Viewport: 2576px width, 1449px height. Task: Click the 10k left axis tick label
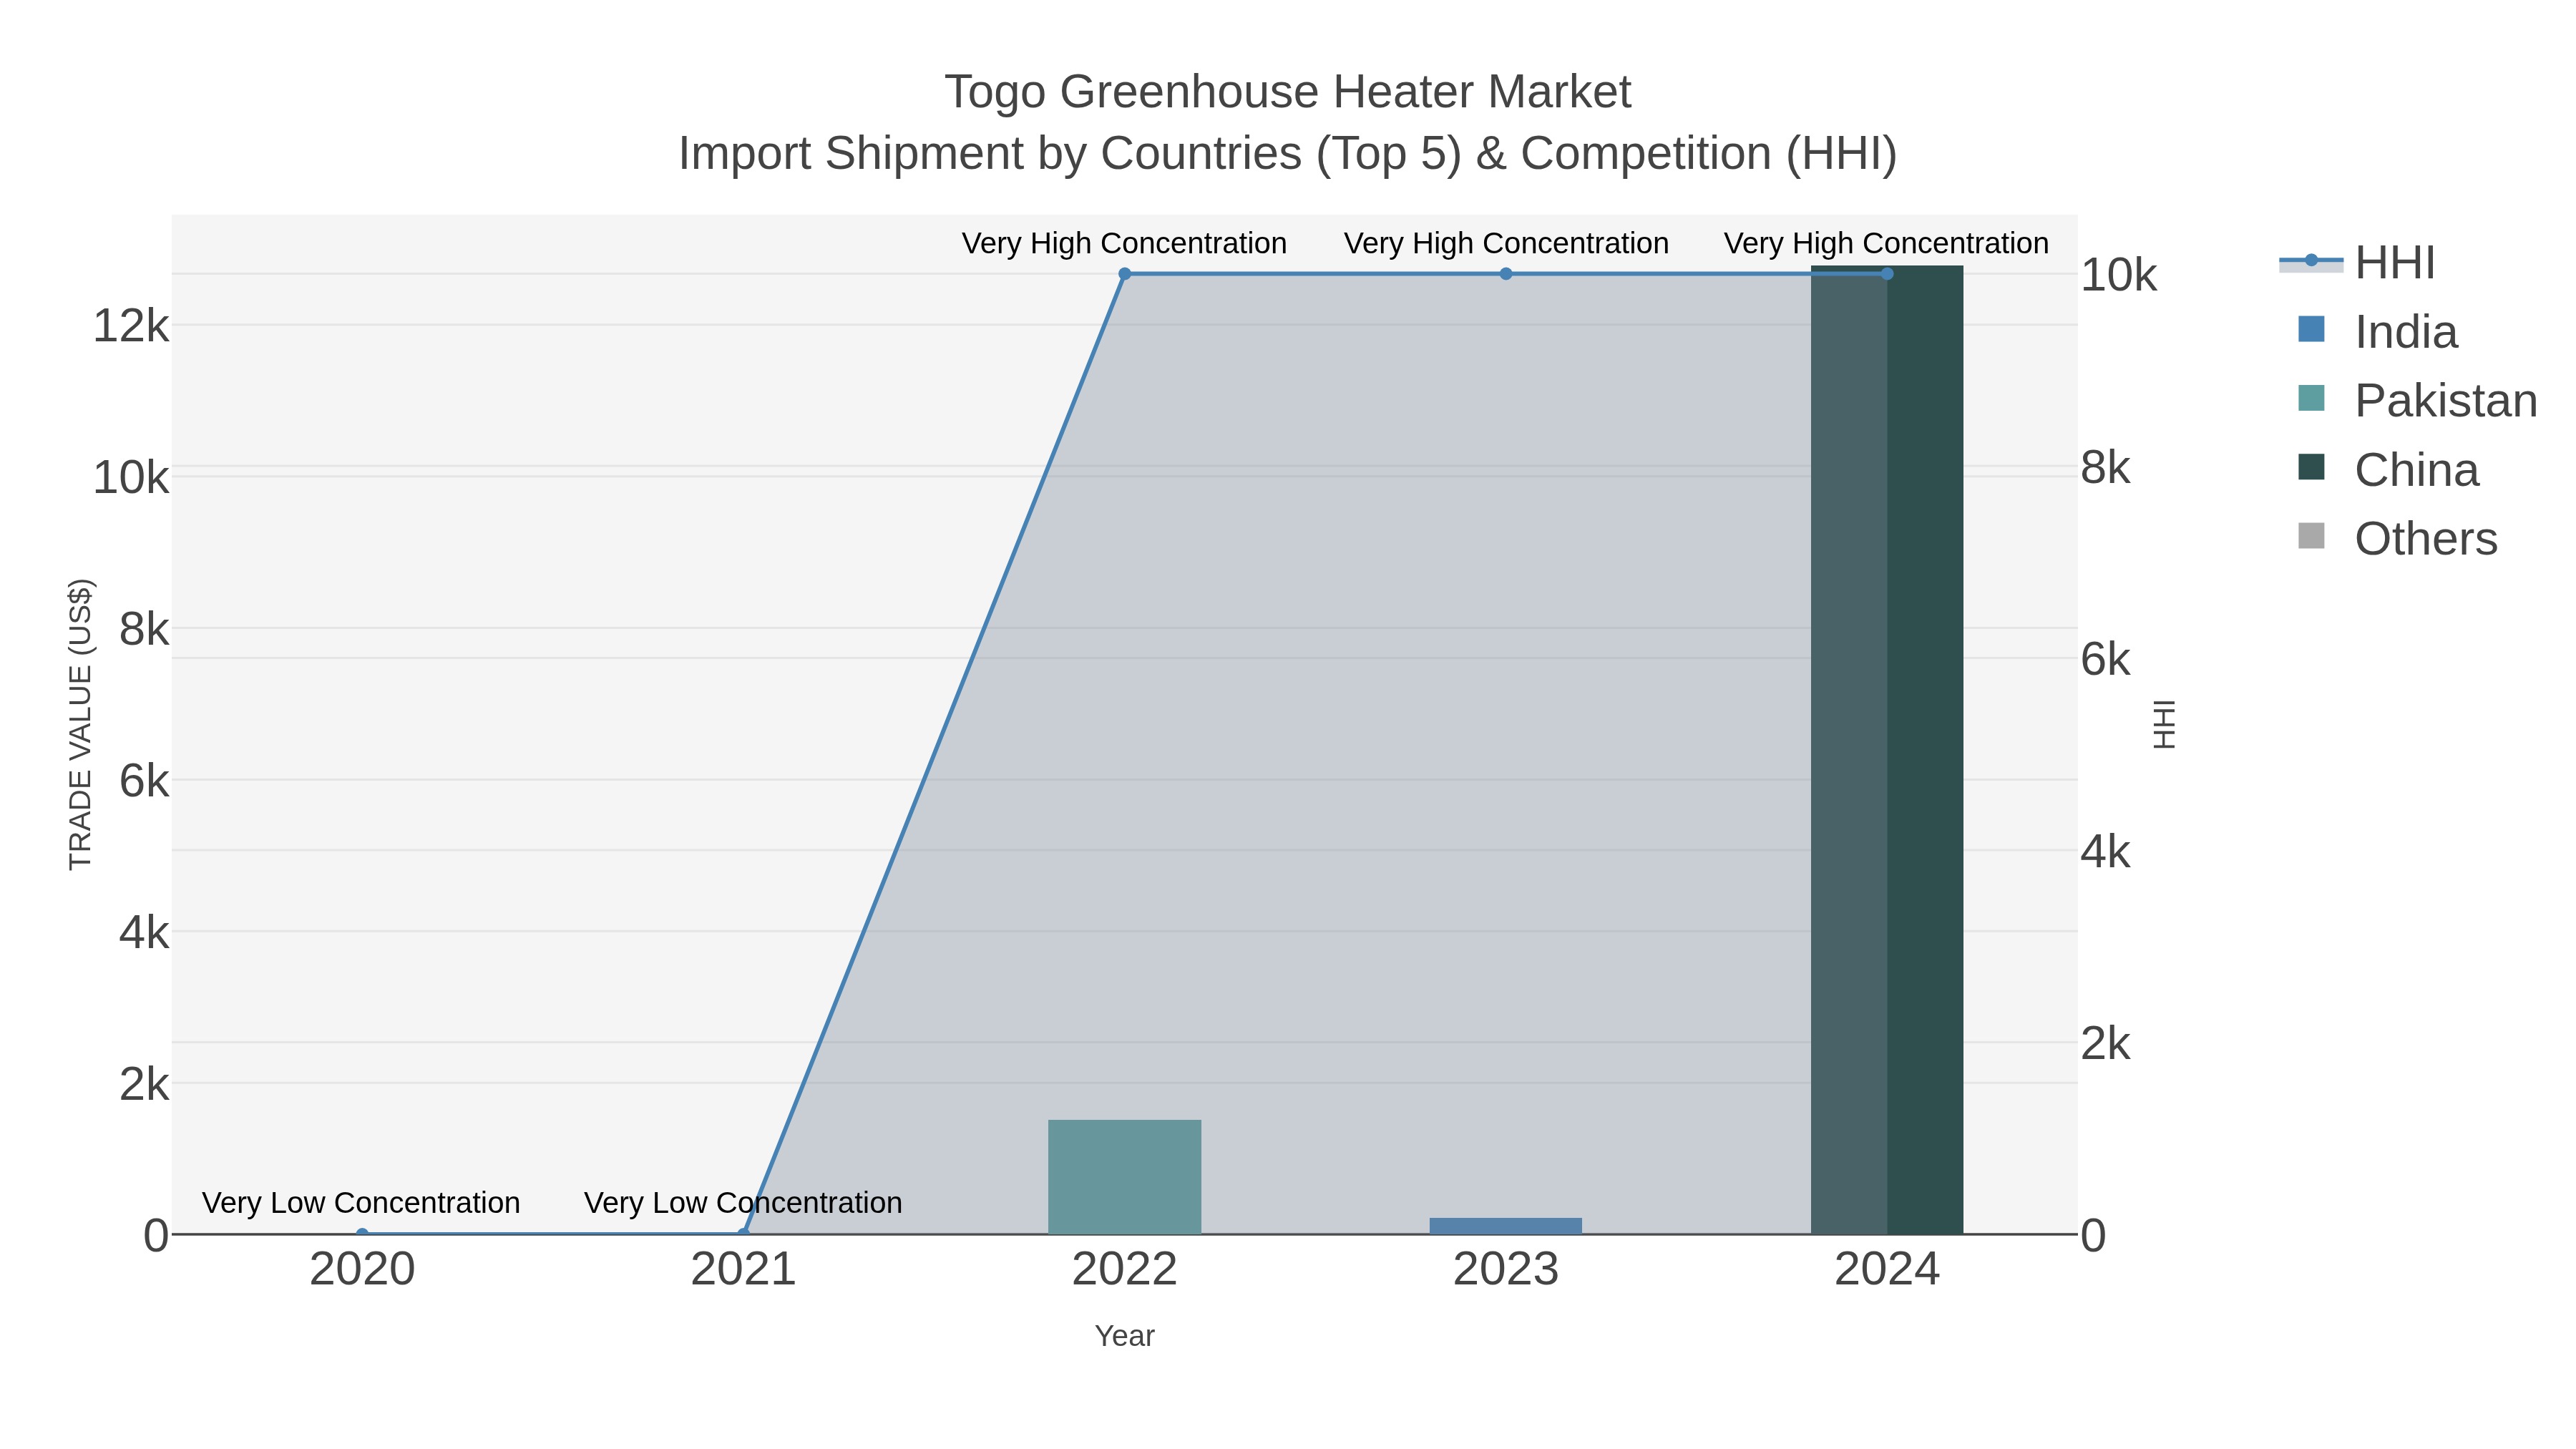tap(130, 478)
